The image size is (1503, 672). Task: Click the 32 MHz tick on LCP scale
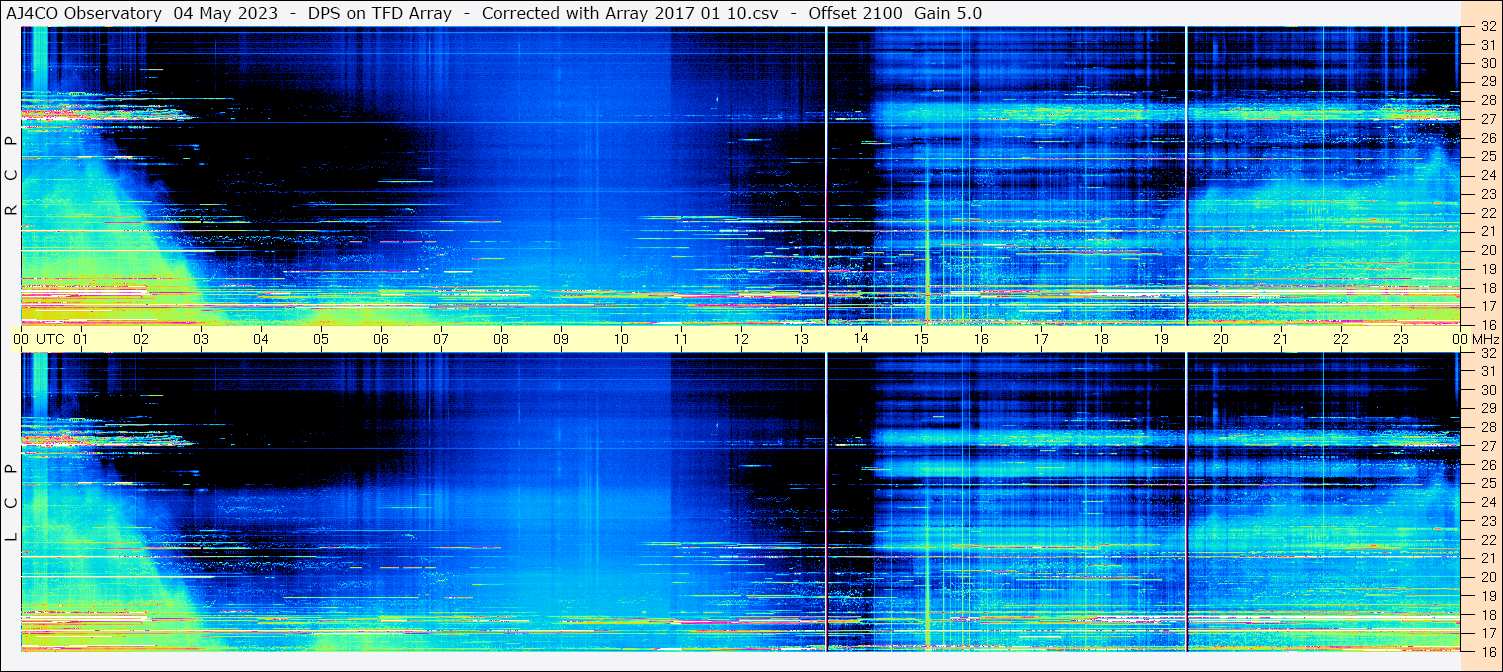coord(1487,353)
